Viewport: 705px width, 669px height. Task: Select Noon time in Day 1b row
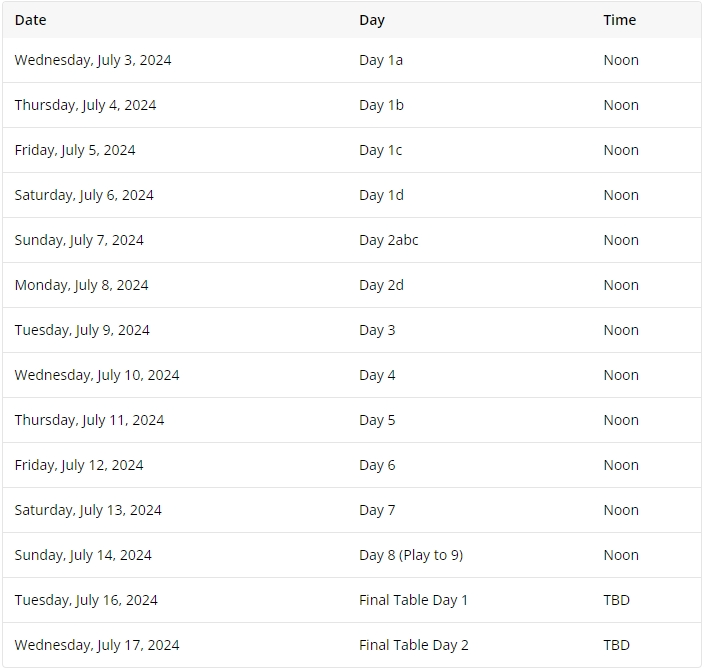click(x=621, y=105)
